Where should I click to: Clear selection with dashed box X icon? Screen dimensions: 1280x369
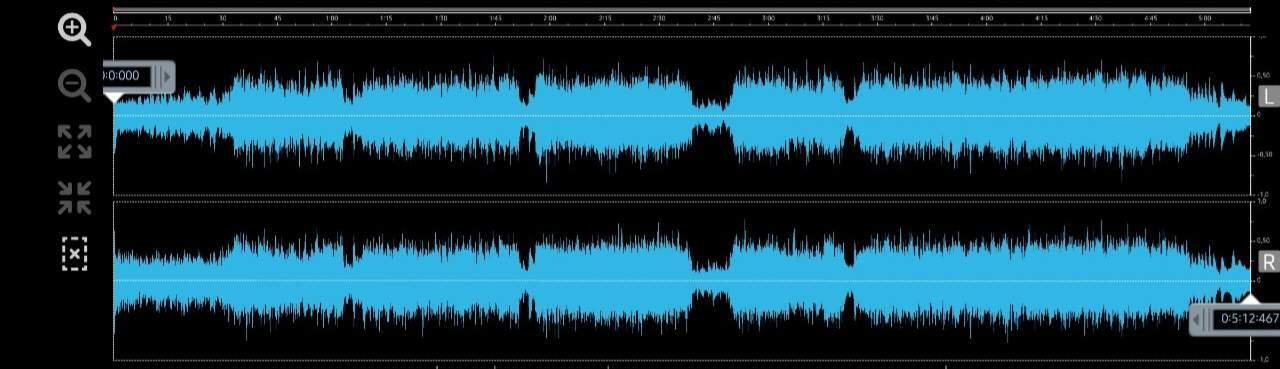pyautogui.click(x=74, y=254)
